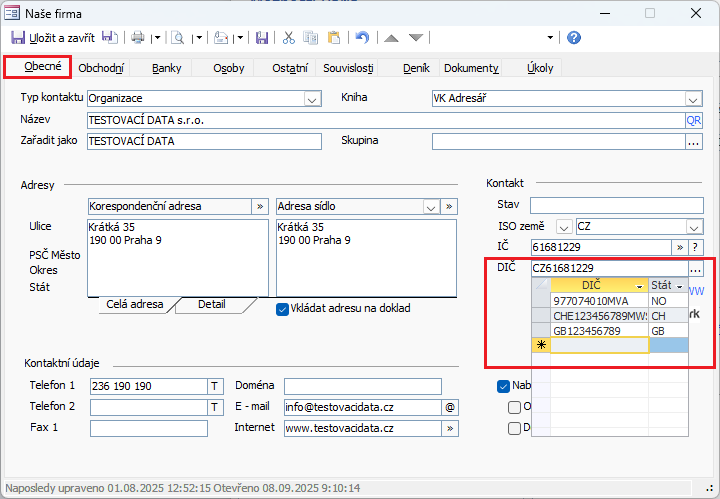
Task: Click the undo arrow icon
Action: tap(362, 38)
